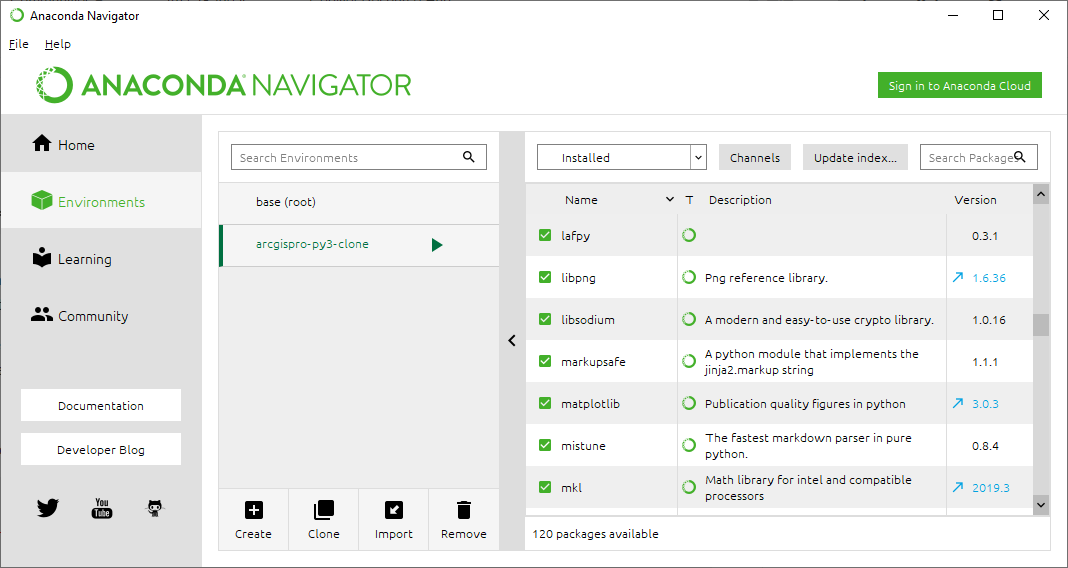Image resolution: width=1068 pixels, height=568 pixels.
Task: Click the upgrade arrow for libpng
Action: pyautogui.click(x=958, y=277)
